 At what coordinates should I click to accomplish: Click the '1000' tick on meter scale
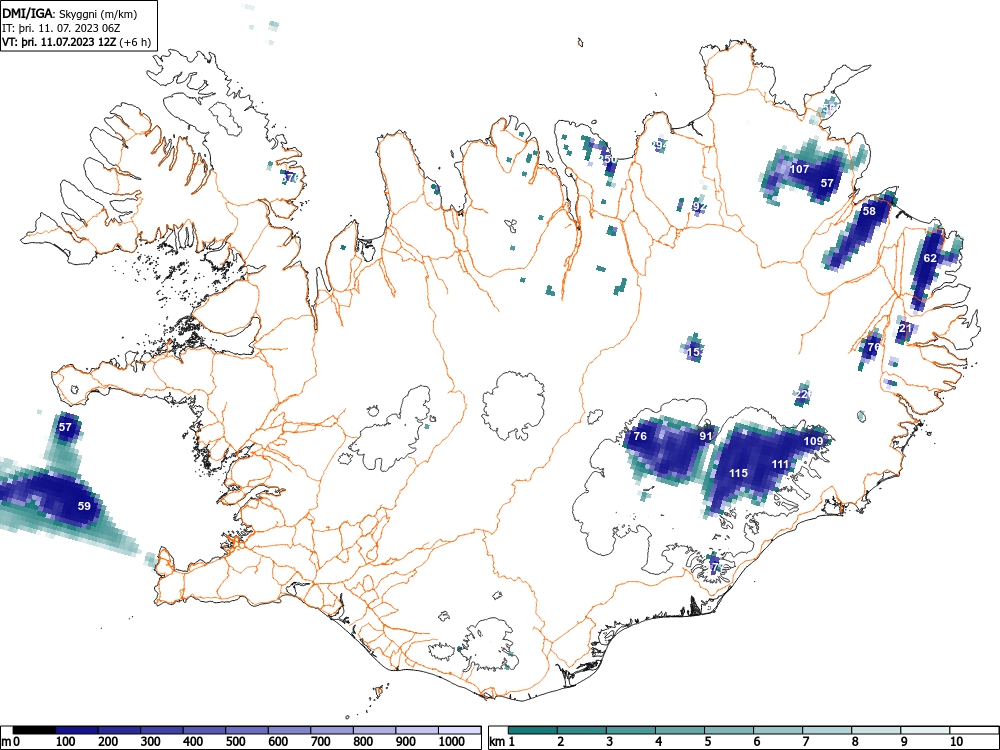coord(452,741)
